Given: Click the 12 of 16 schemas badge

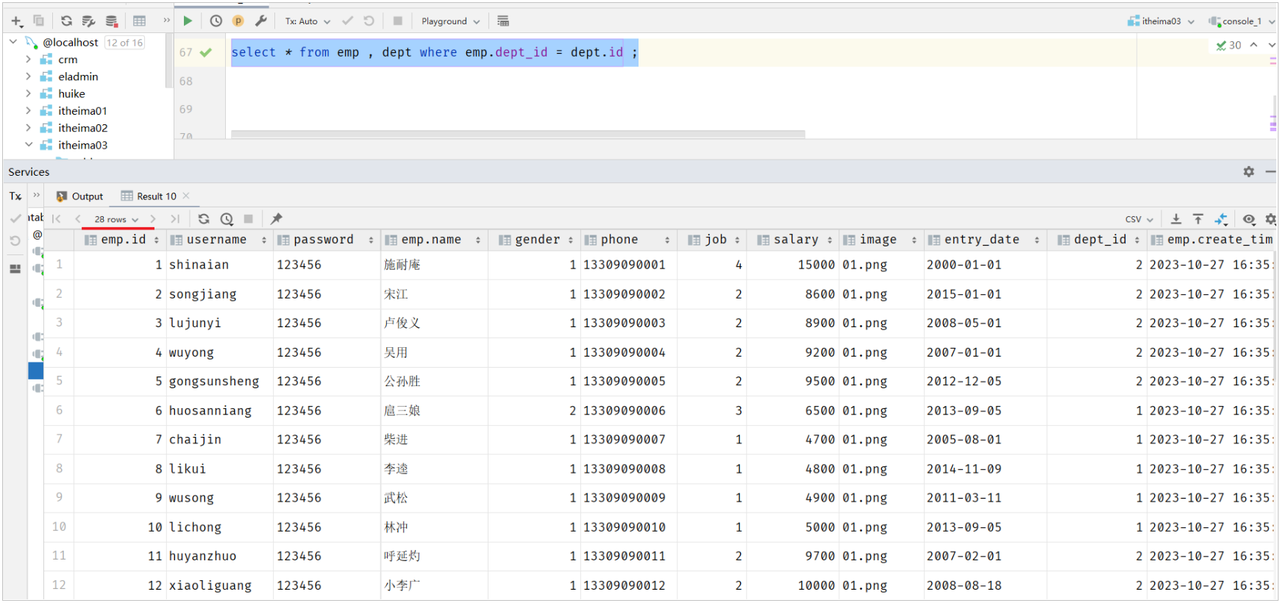Looking at the screenshot, I should [x=124, y=43].
